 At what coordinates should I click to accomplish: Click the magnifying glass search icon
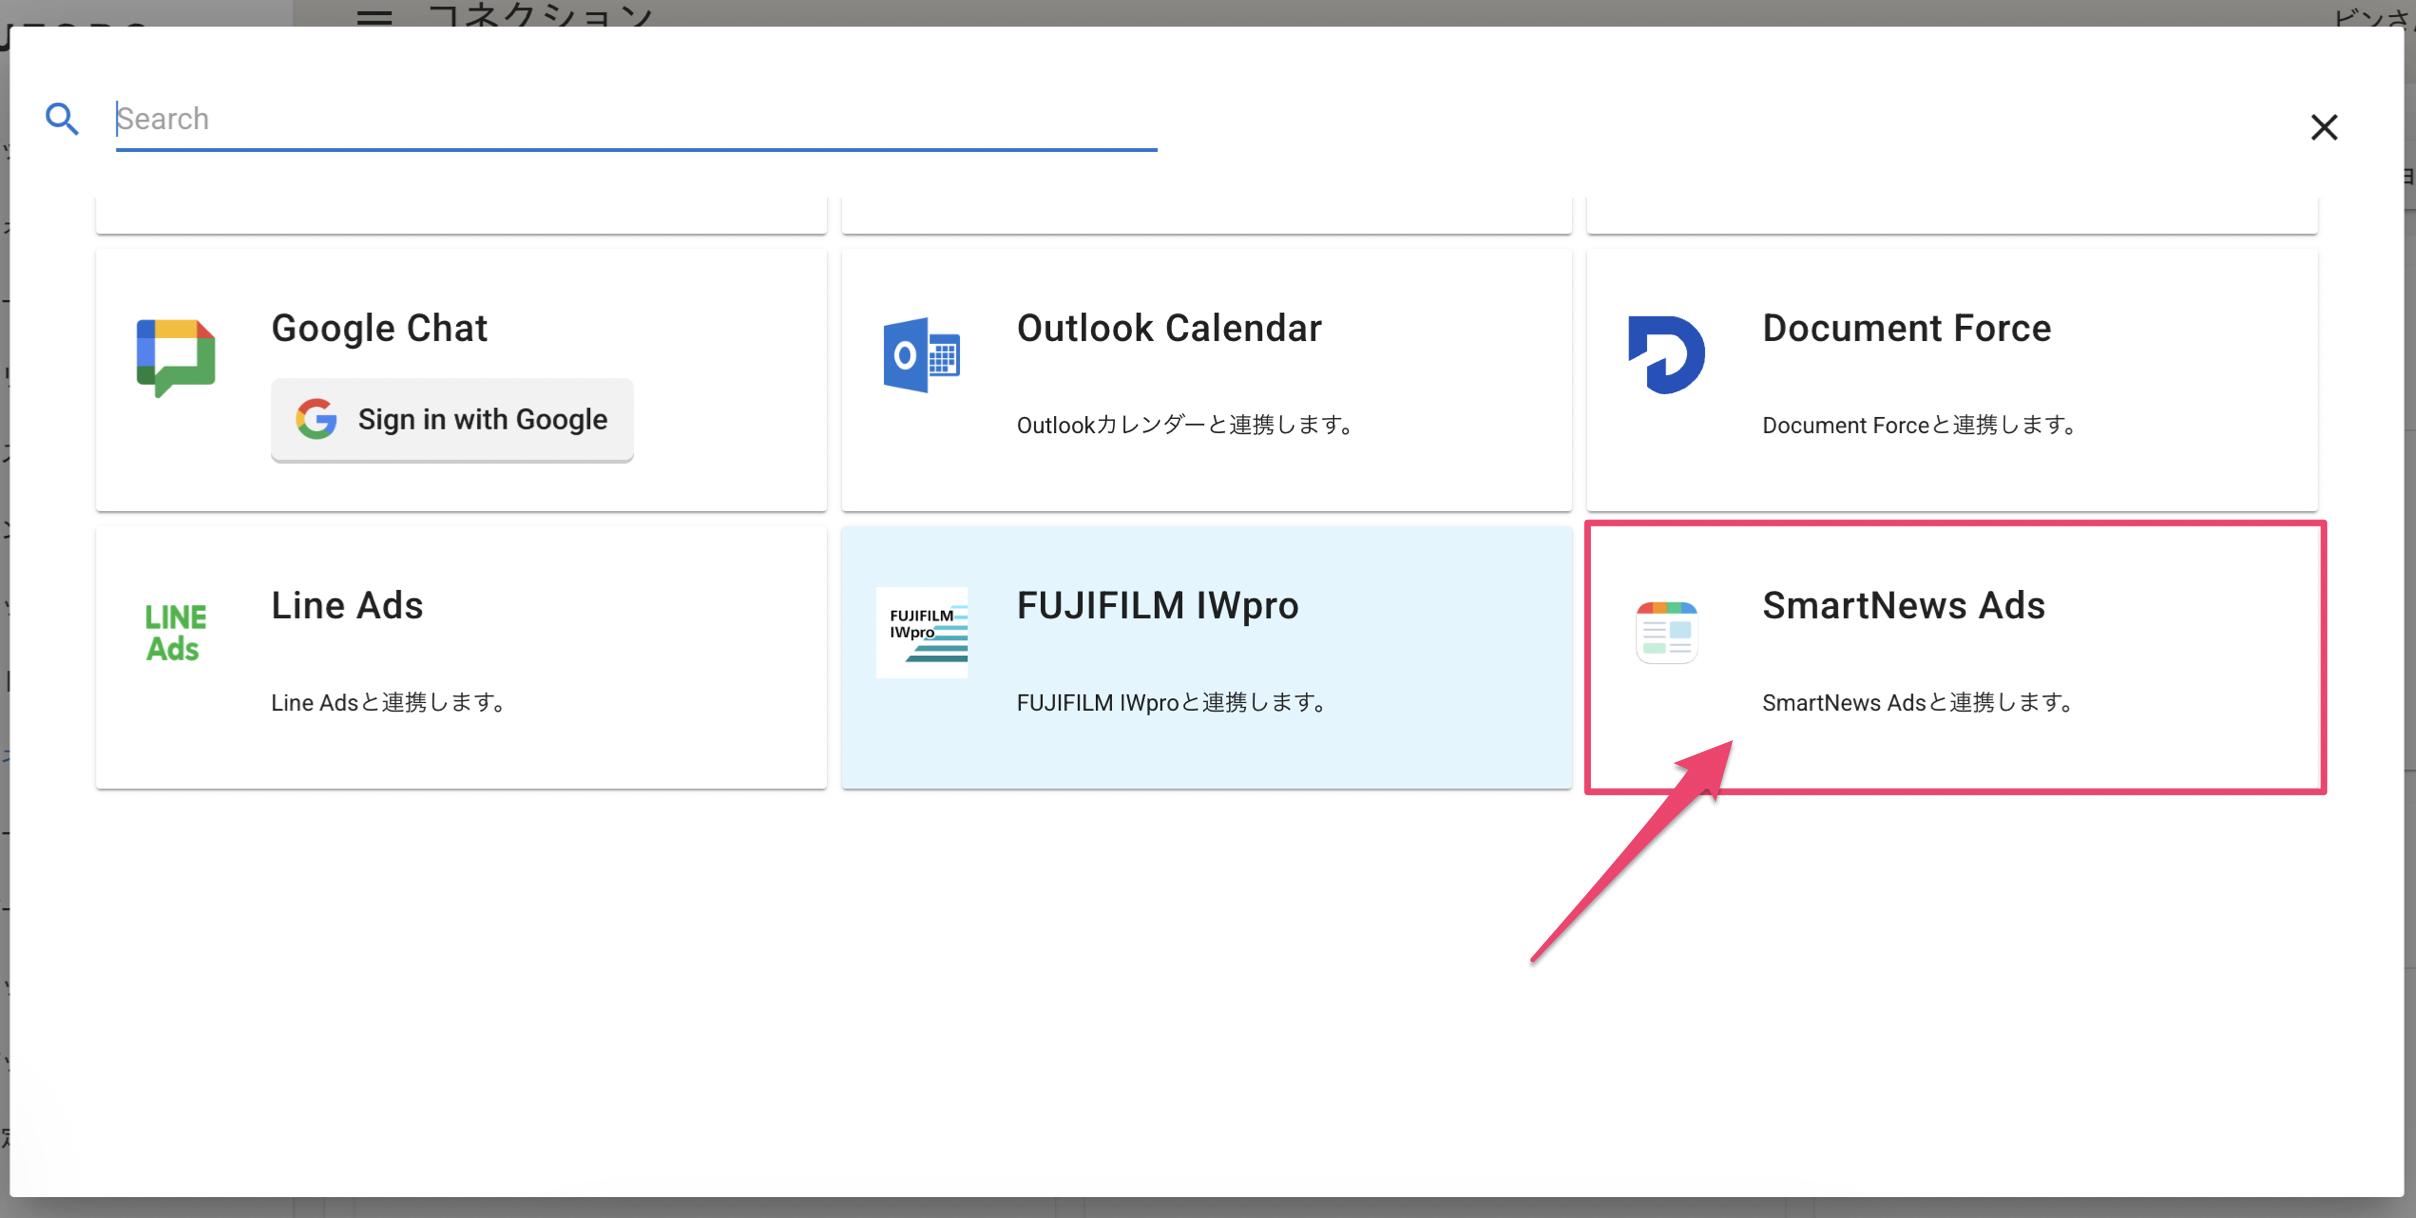coord(62,119)
